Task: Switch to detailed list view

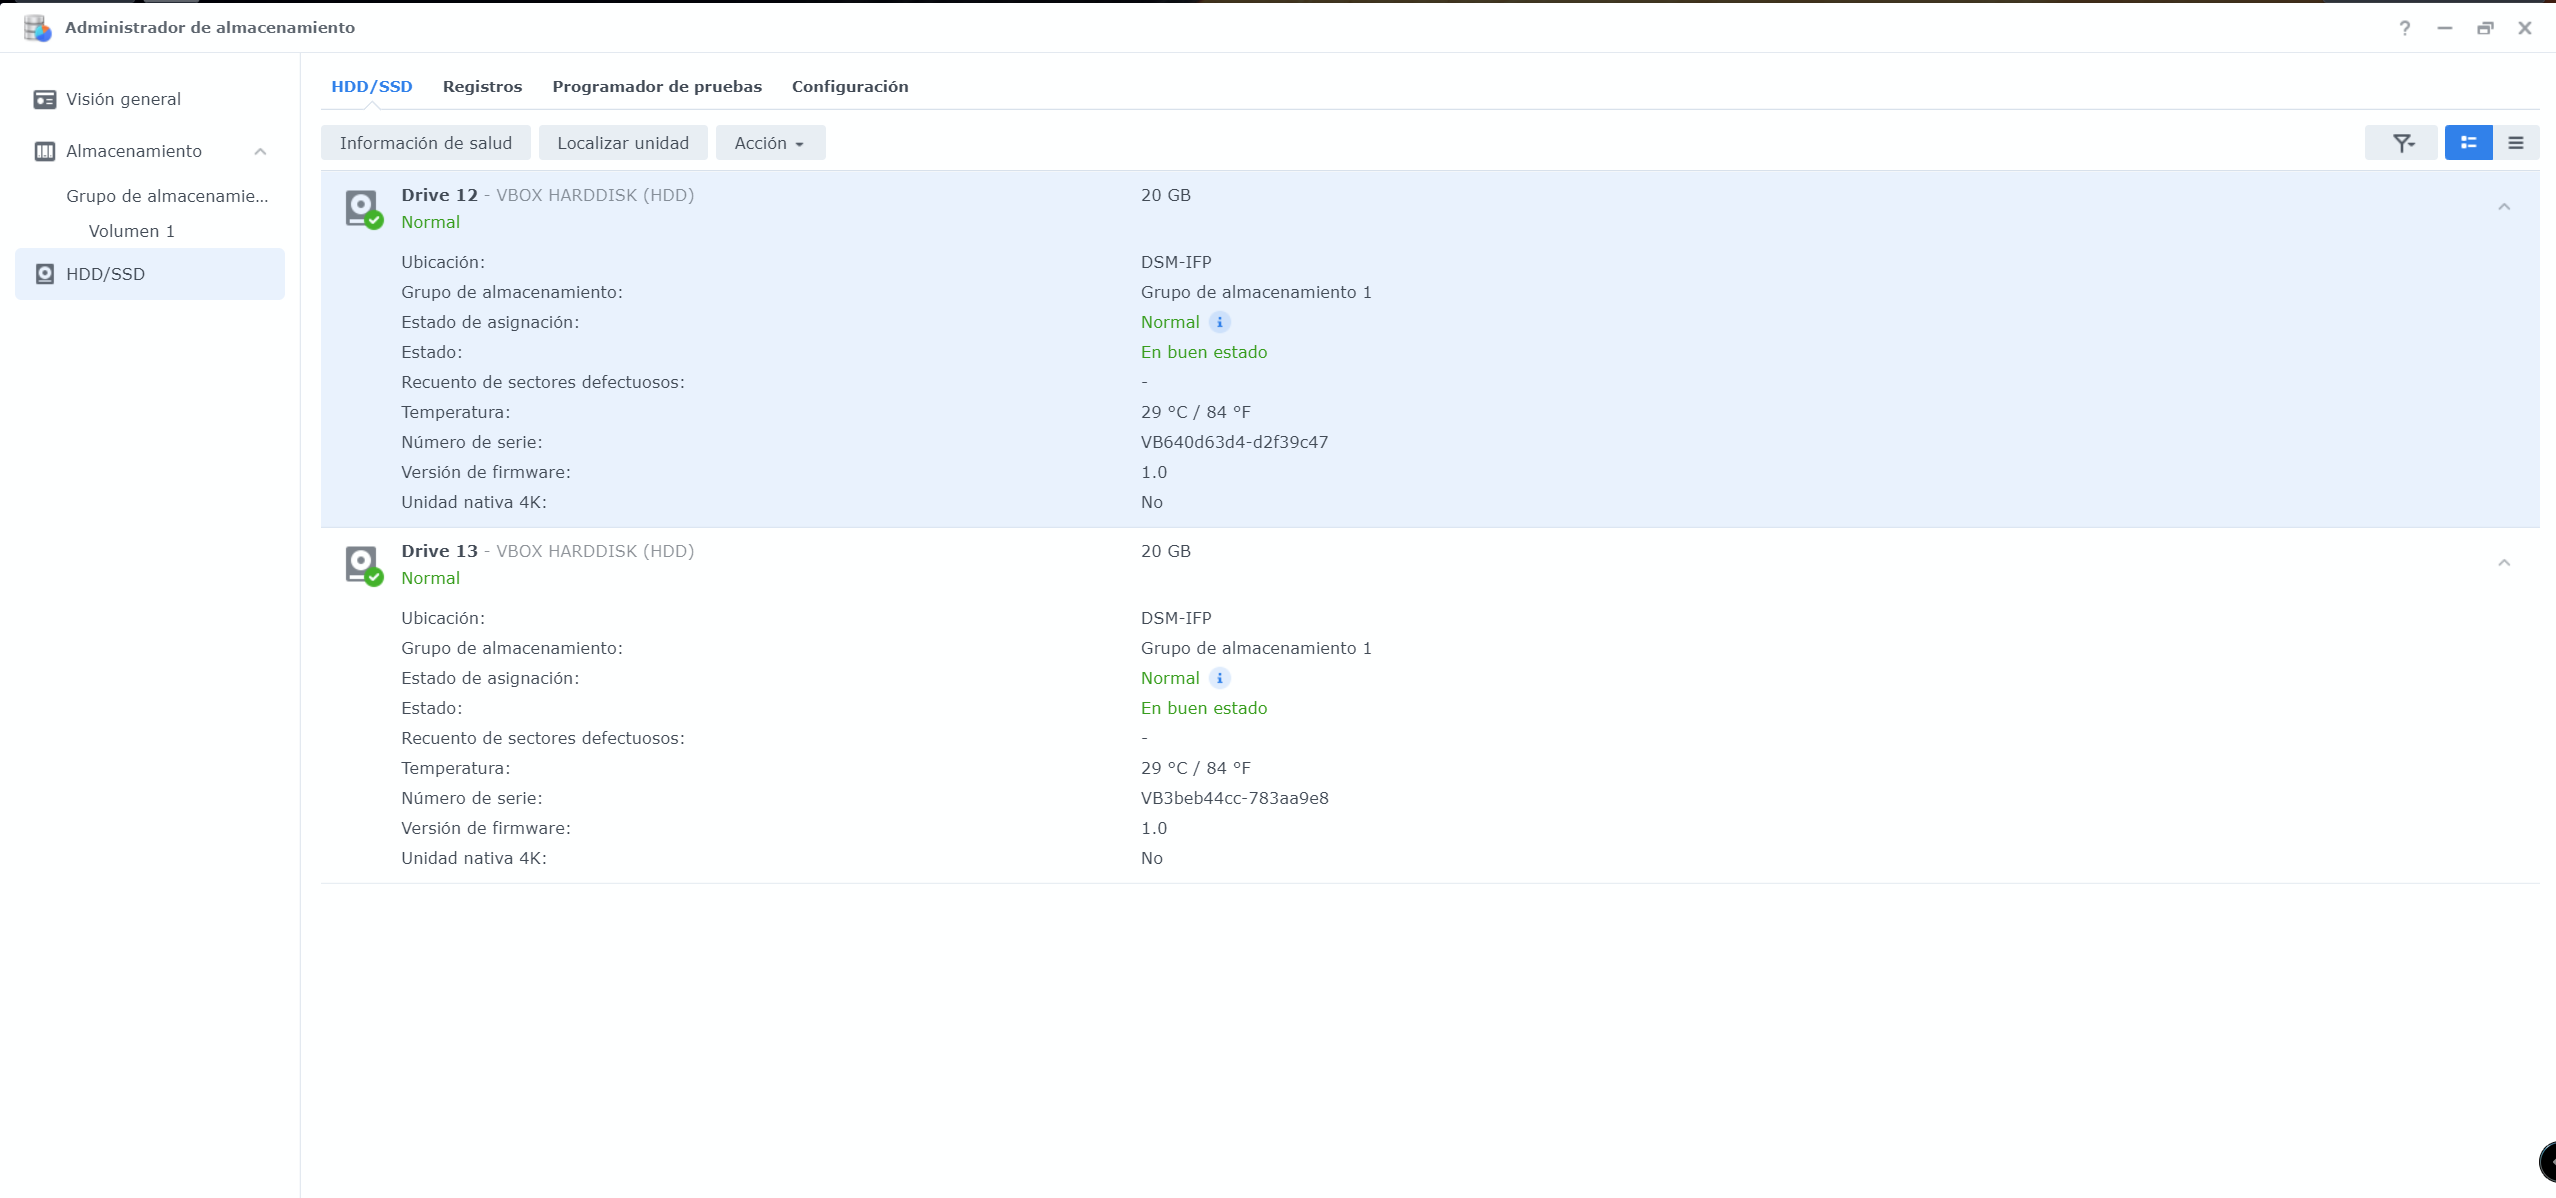Action: (x=2468, y=143)
